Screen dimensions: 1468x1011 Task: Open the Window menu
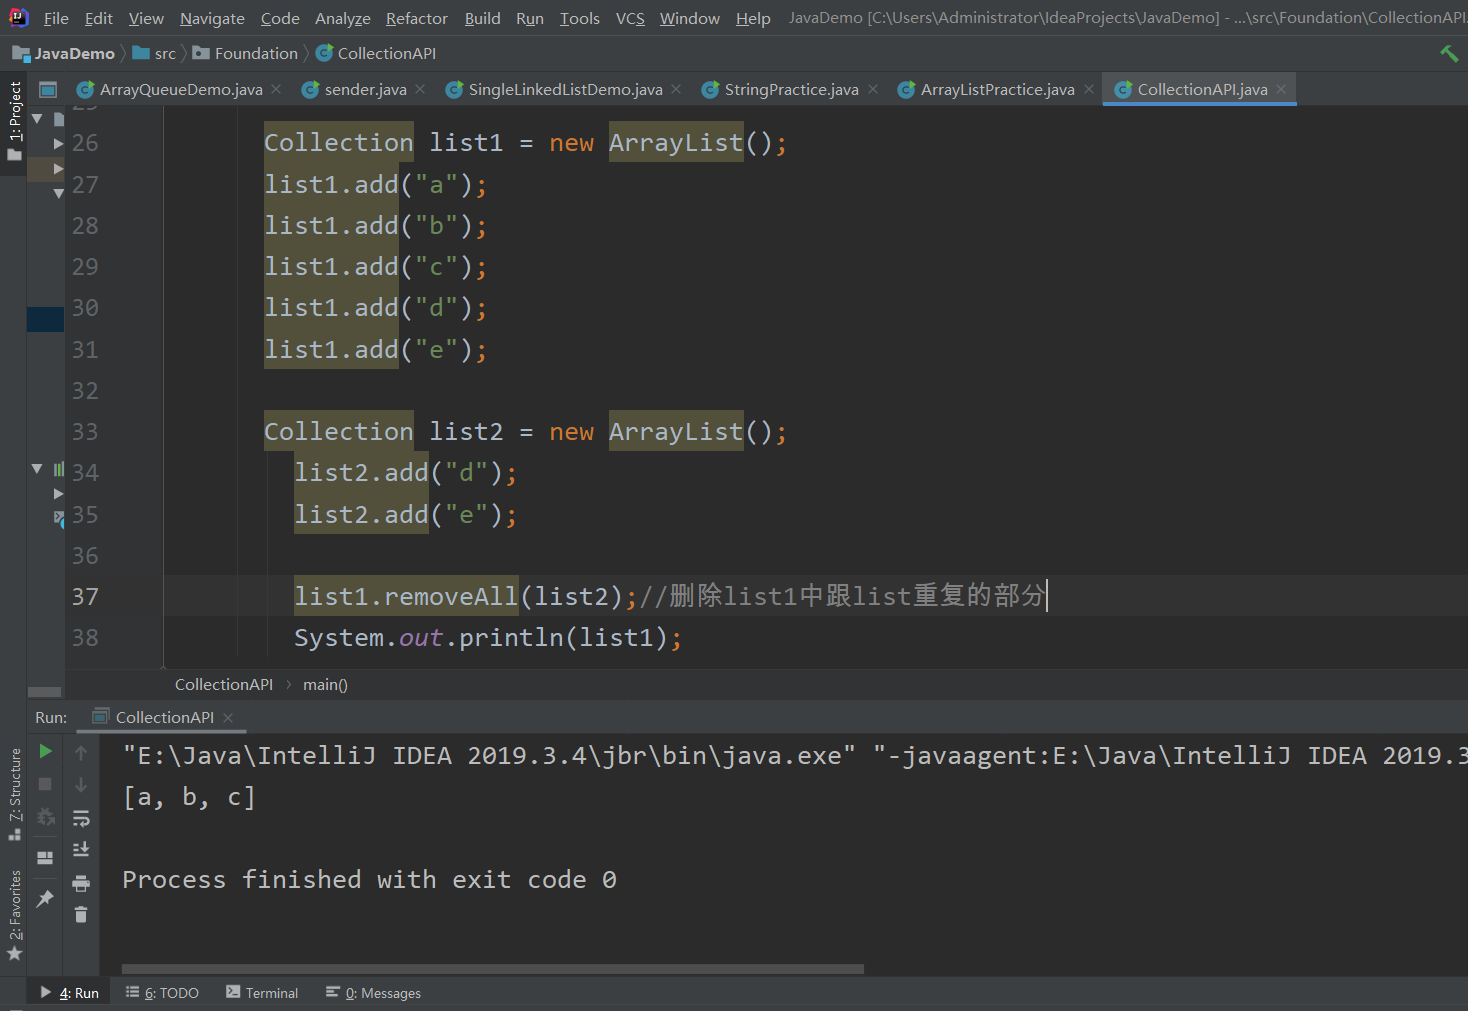(689, 18)
